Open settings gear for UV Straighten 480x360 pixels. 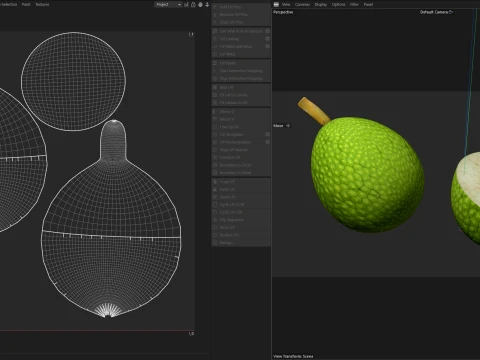(267, 134)
